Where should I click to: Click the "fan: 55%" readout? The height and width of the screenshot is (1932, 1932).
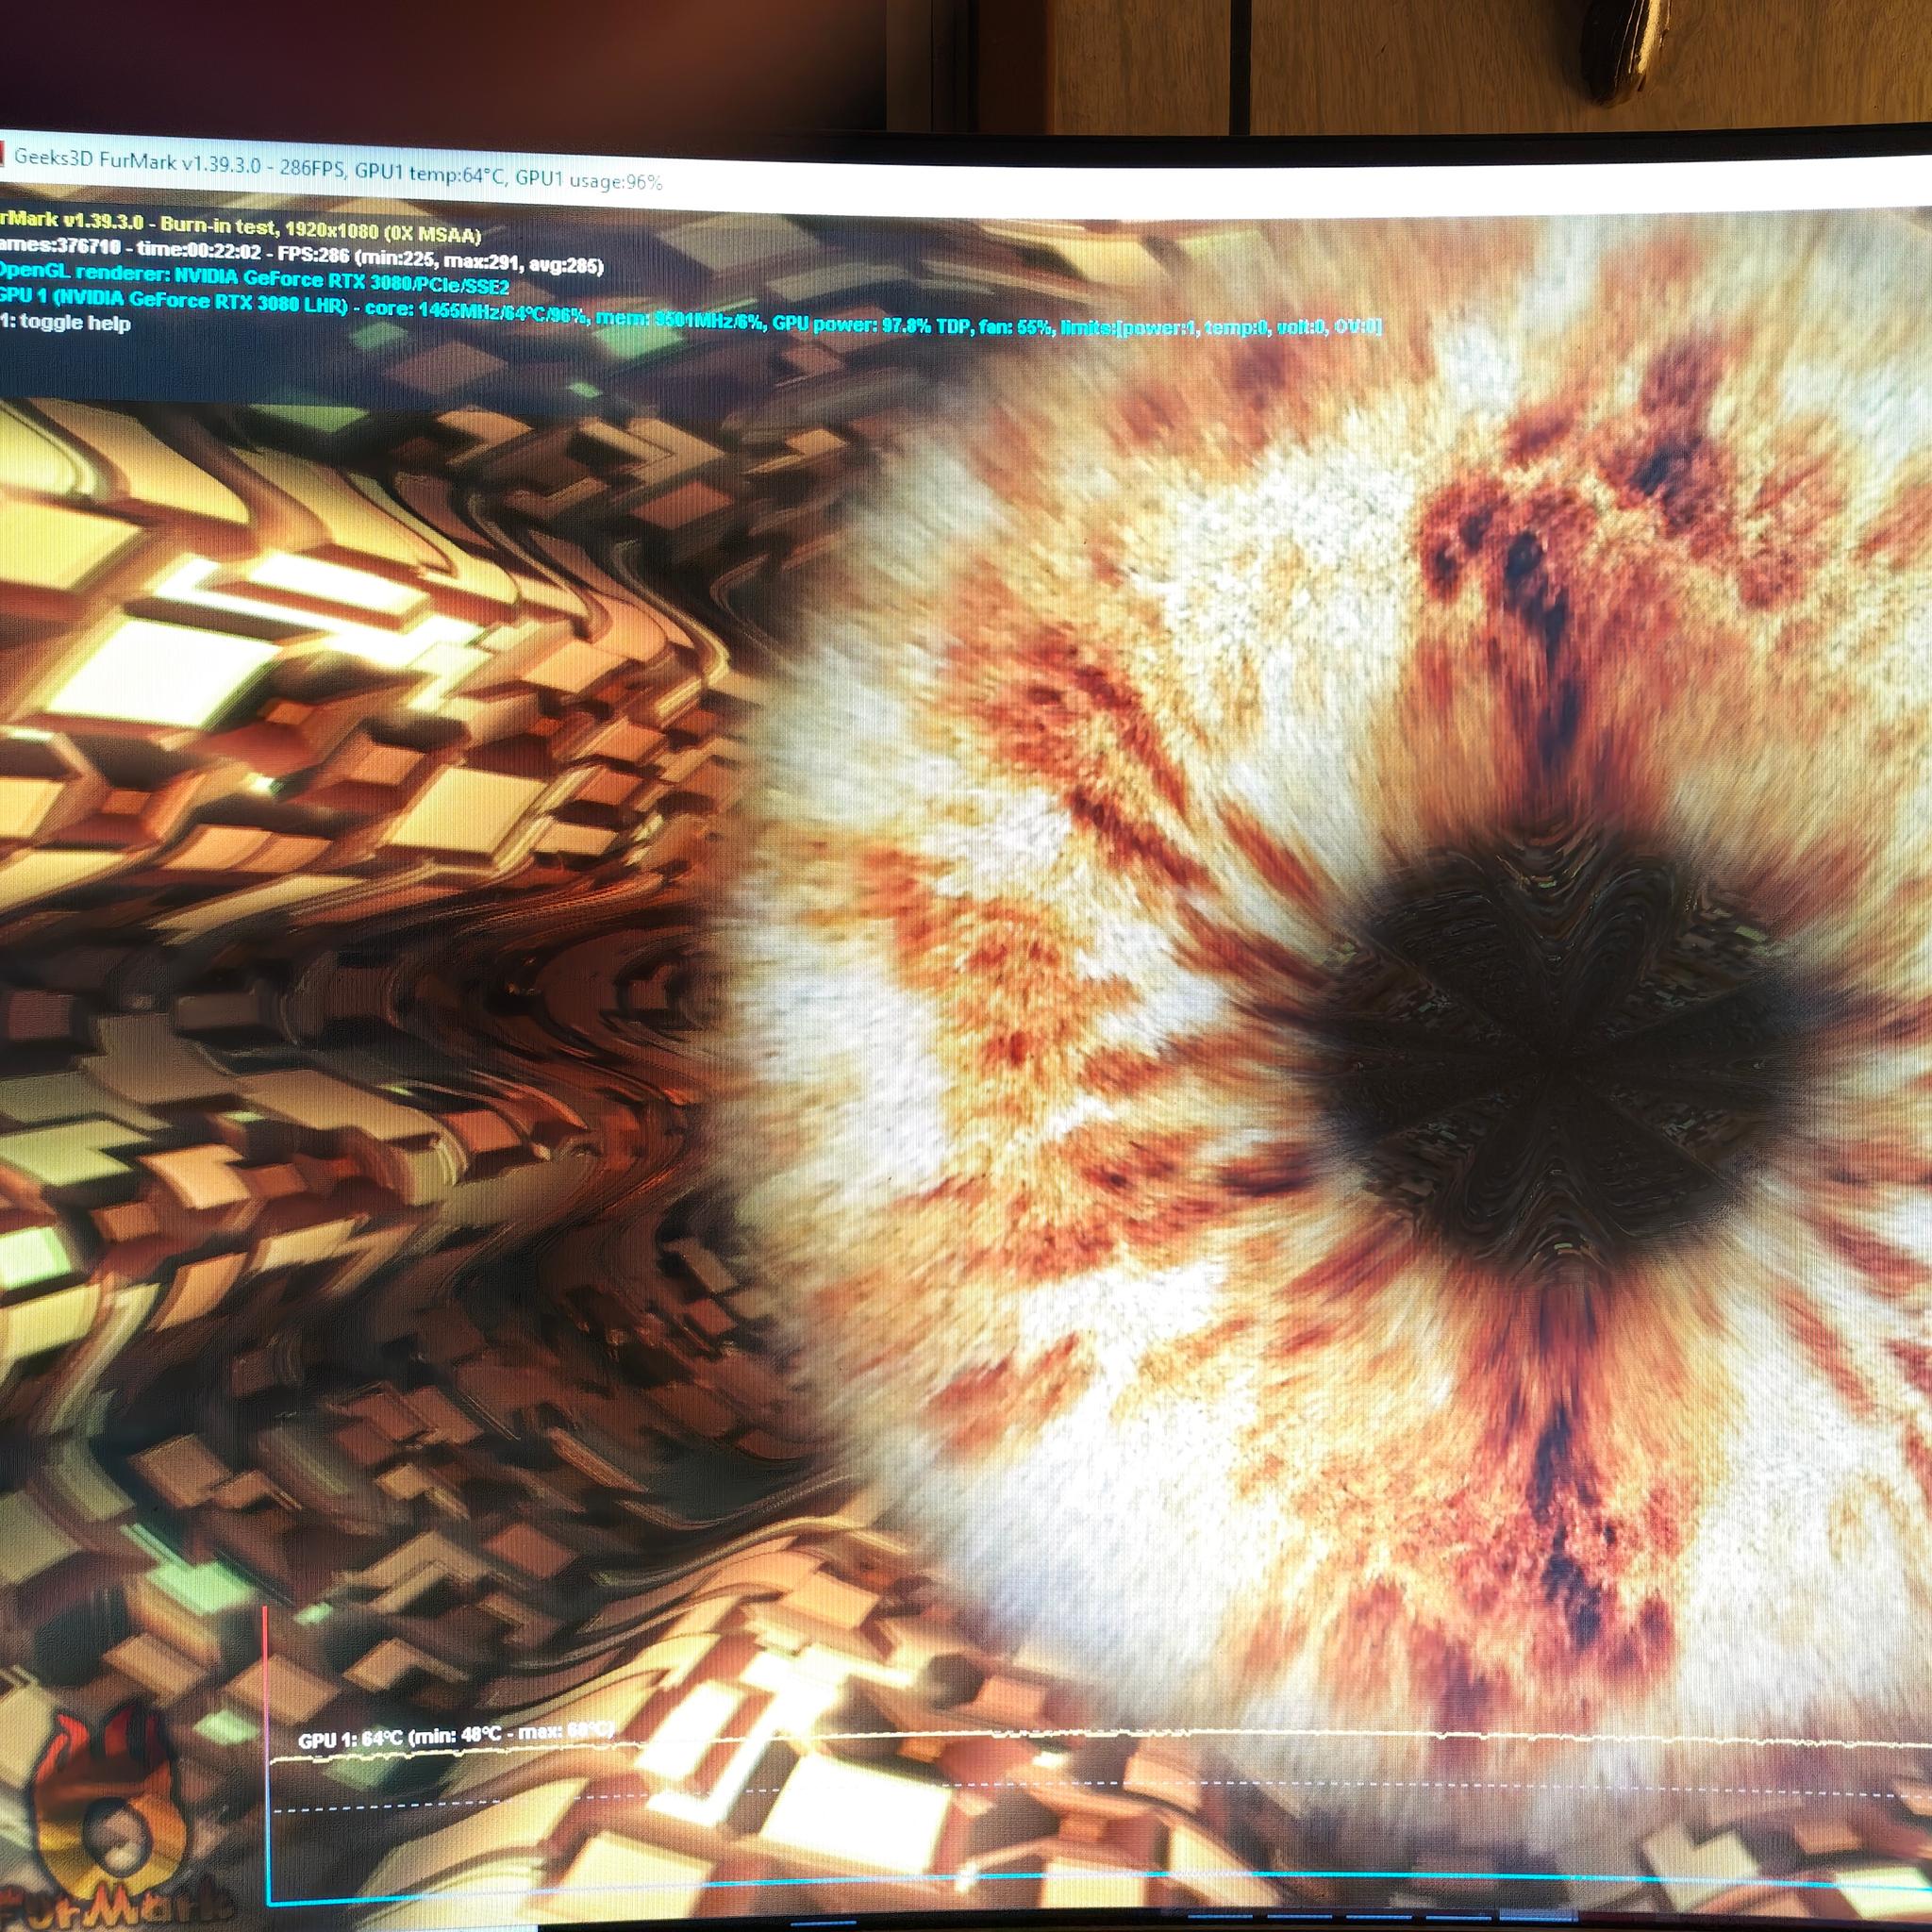pos(1015,326)
